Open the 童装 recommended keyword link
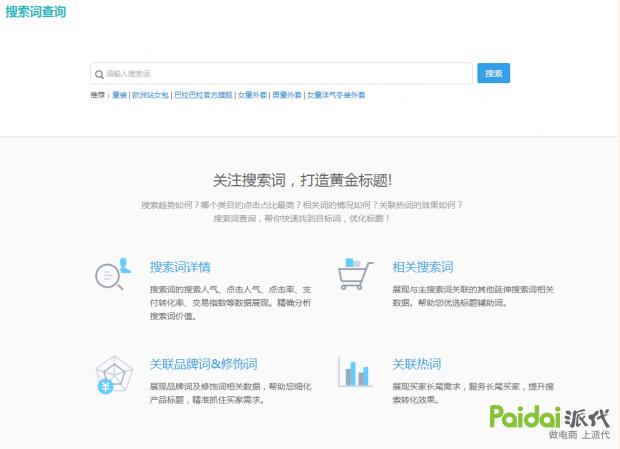The image size is (620, 449). pos(119,95)
